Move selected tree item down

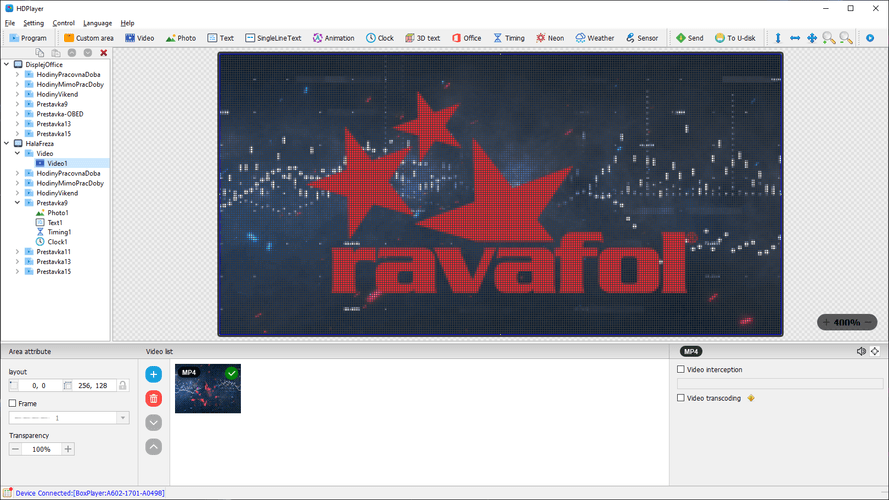click(x=87, y=53)
